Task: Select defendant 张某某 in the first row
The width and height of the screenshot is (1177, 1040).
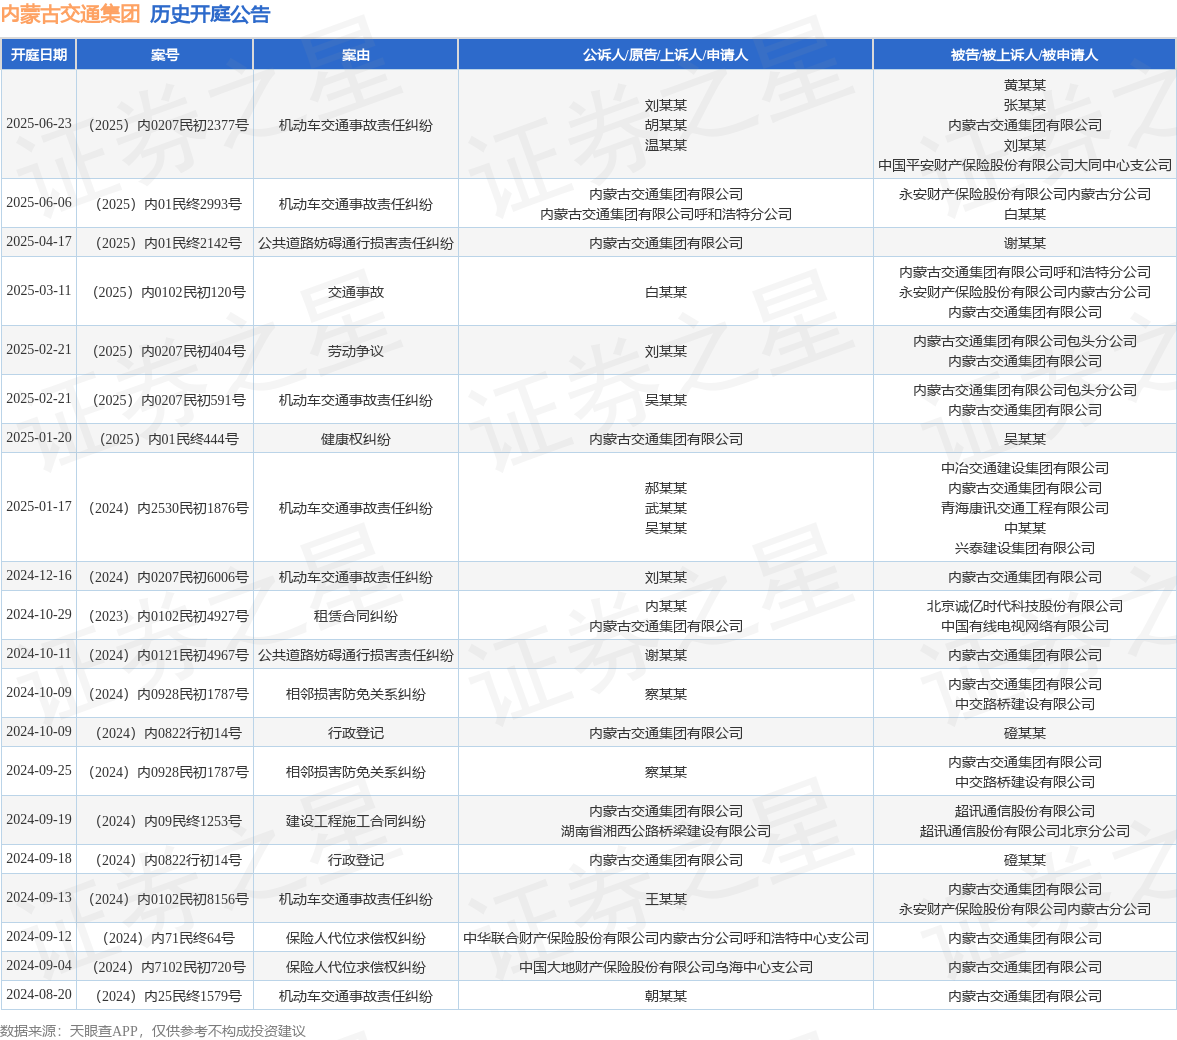Action: (x=1025, y=105)
